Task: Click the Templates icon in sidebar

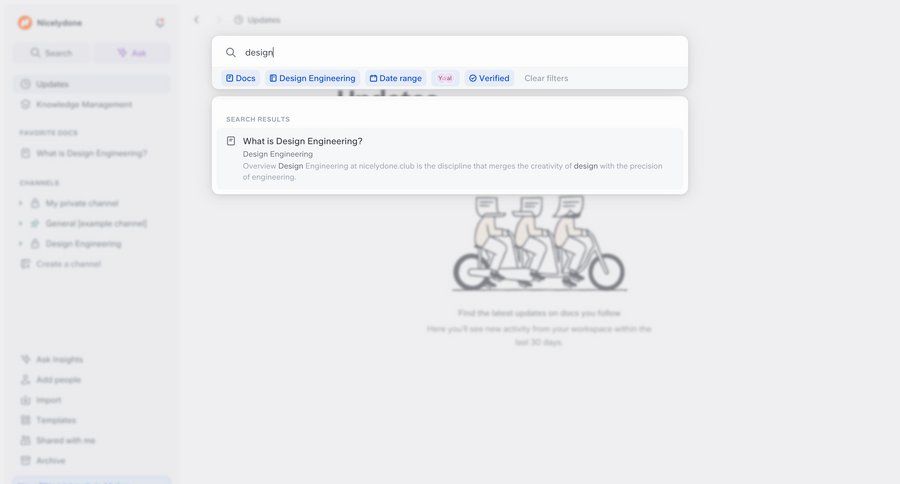Action: tap(25, 420)
